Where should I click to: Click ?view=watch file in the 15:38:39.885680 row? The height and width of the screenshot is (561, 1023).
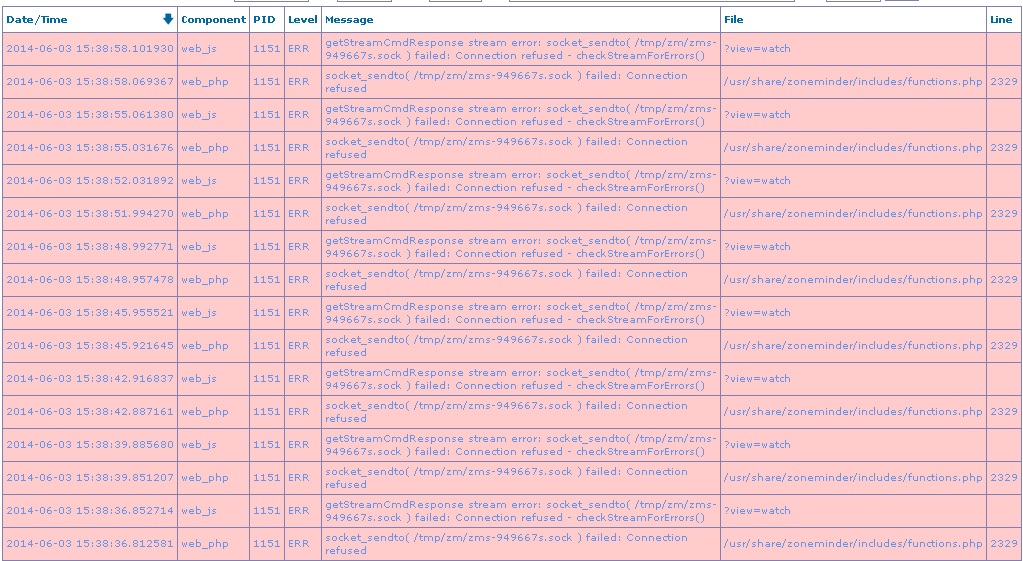(757, 444)
